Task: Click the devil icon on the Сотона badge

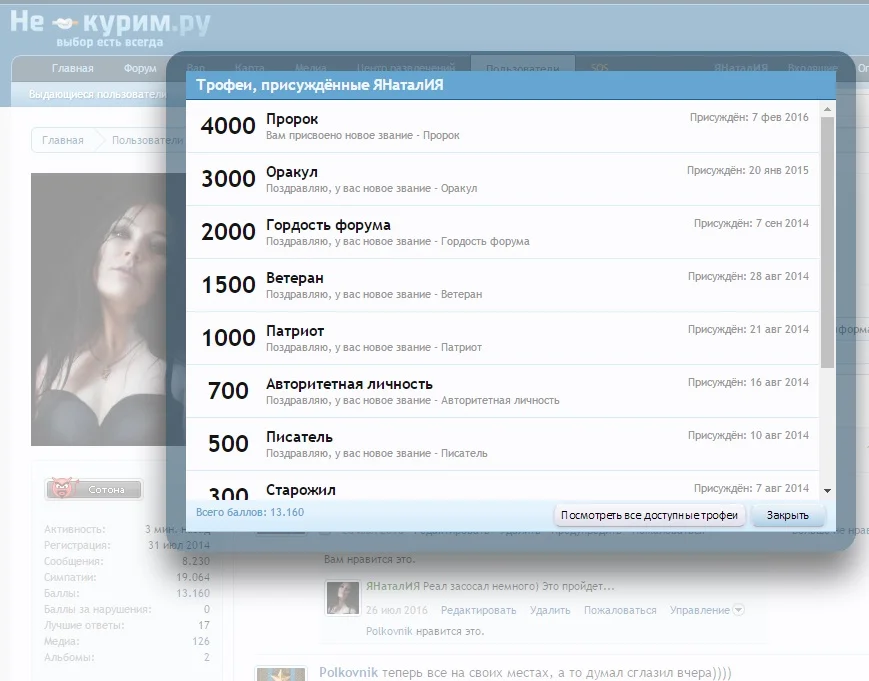Action: click(65, 489)
